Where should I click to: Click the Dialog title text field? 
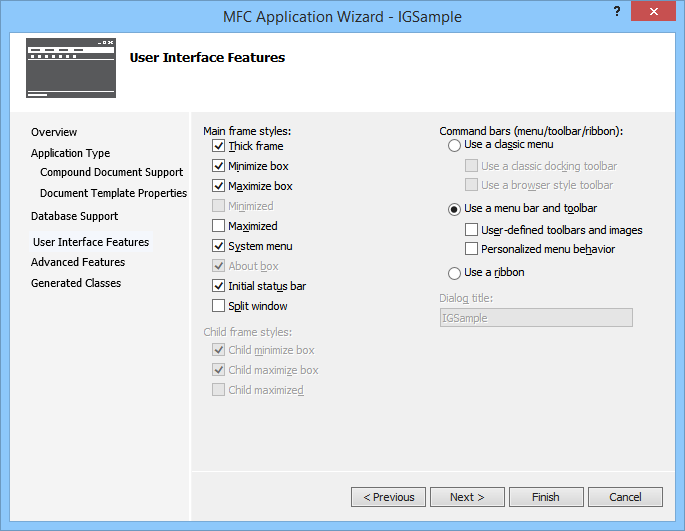536,317
